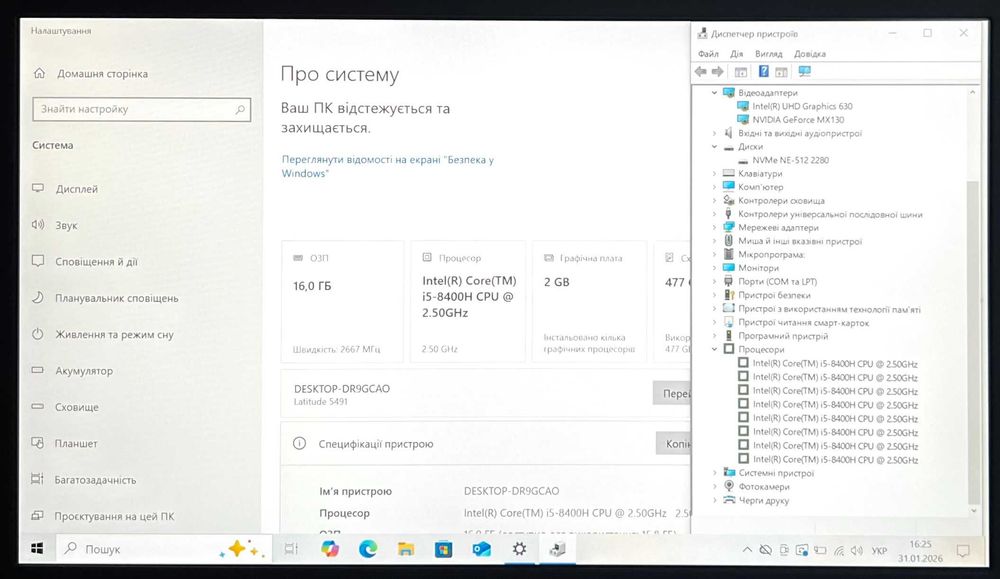
Task: Open Wi-Fi network icon in system tray
Action: point(839,550)
